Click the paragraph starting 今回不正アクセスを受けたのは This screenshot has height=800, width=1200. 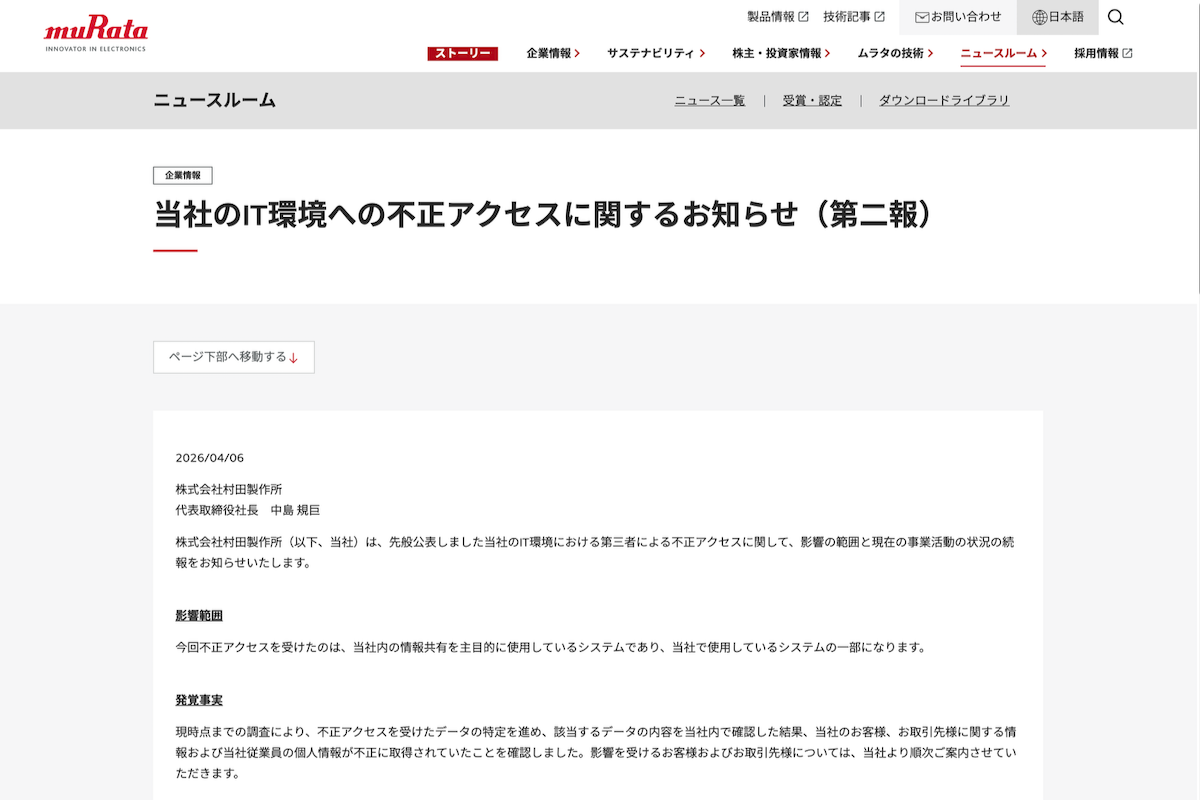[x=551, y=647]
